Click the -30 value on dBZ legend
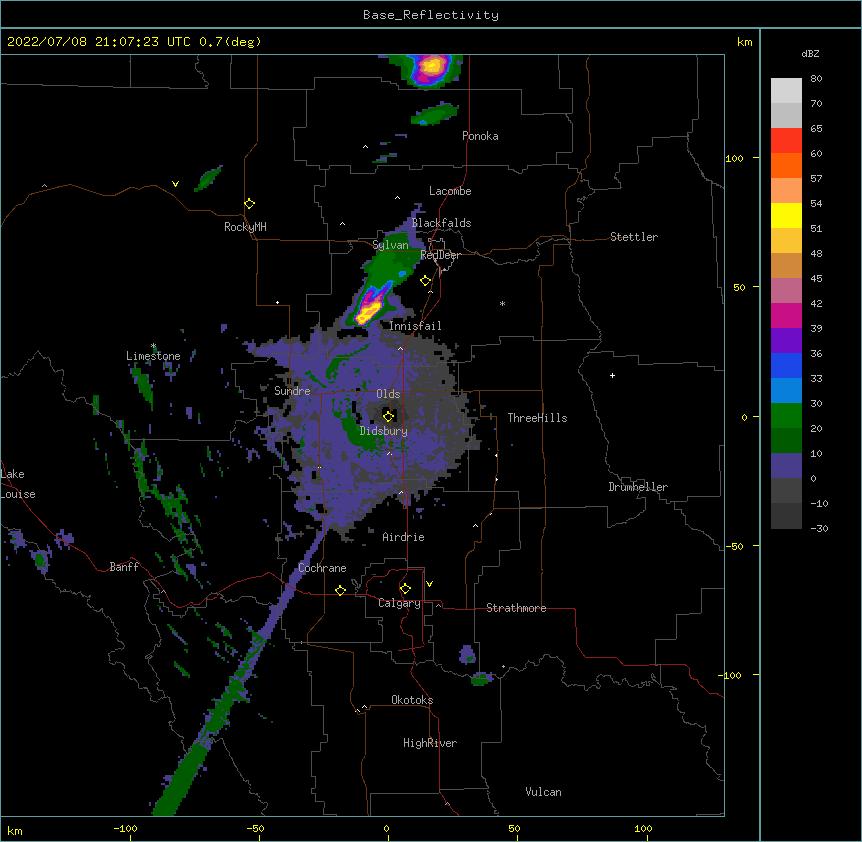Image resolution: width=862 pixels, height=842 pixels. 819,528
